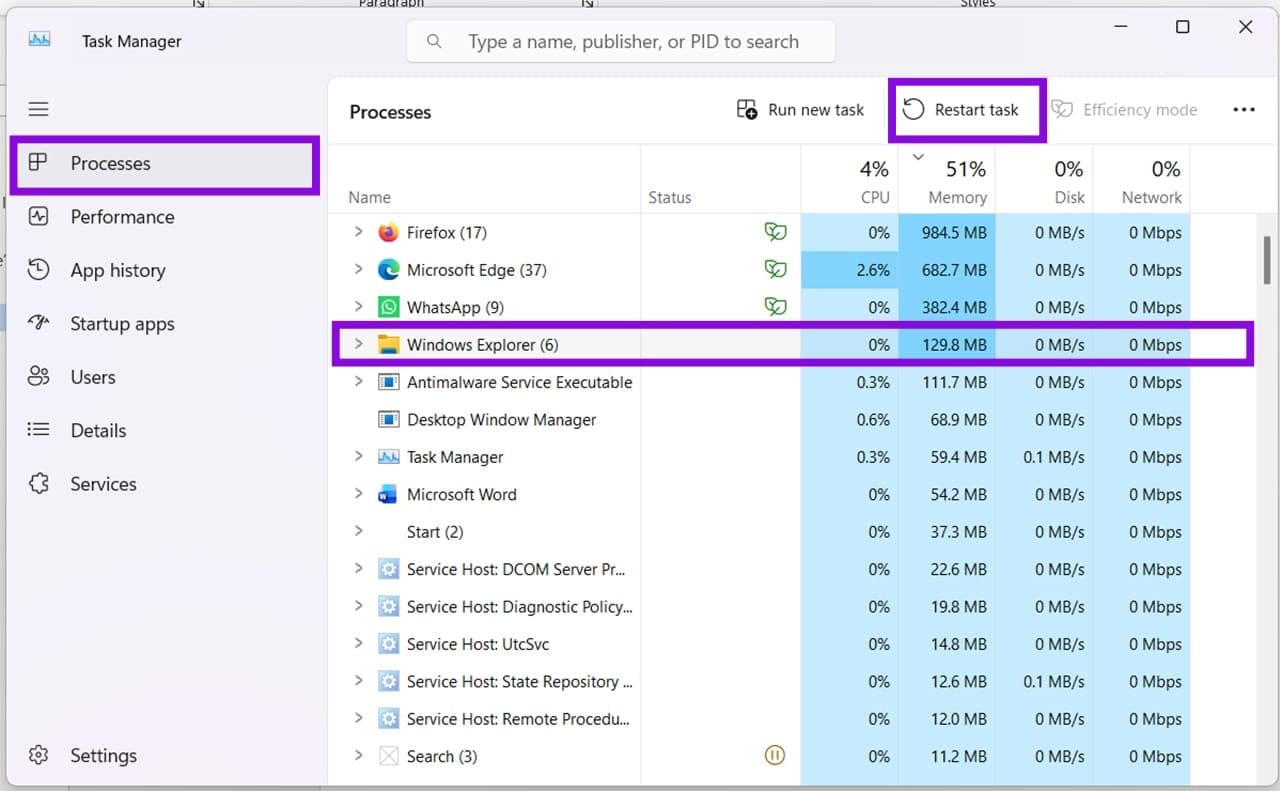This screenshot has height=791, width=1280.
Task: Click the search box for name, publisher, PID
Action: click(x=621, y=42)
